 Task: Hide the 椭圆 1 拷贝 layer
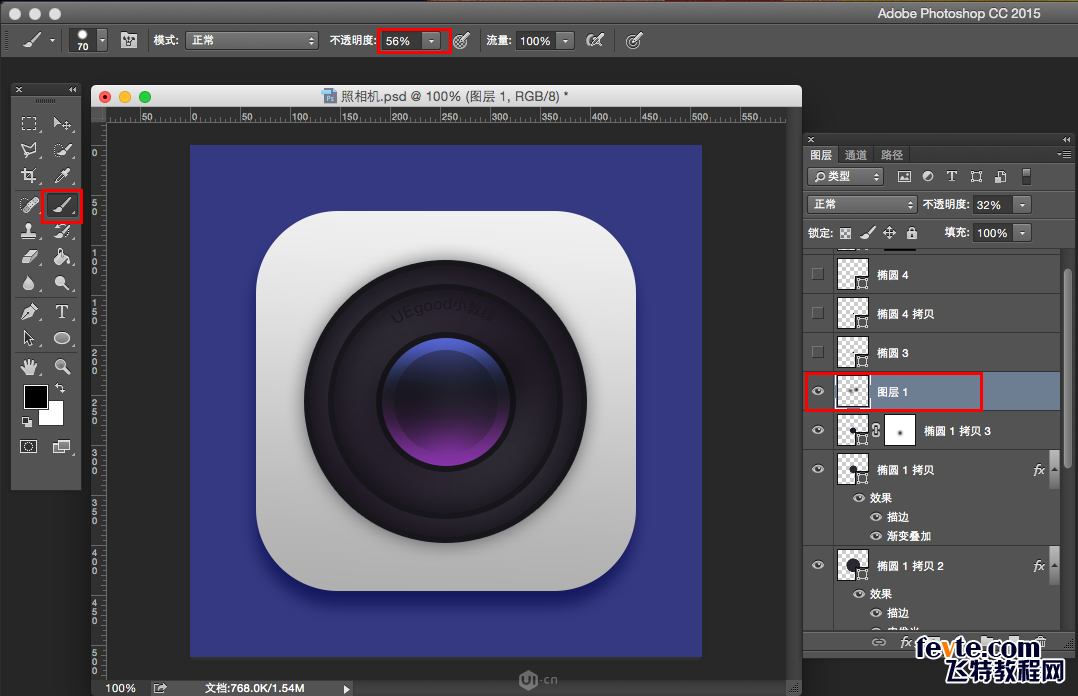click(818, 469)
